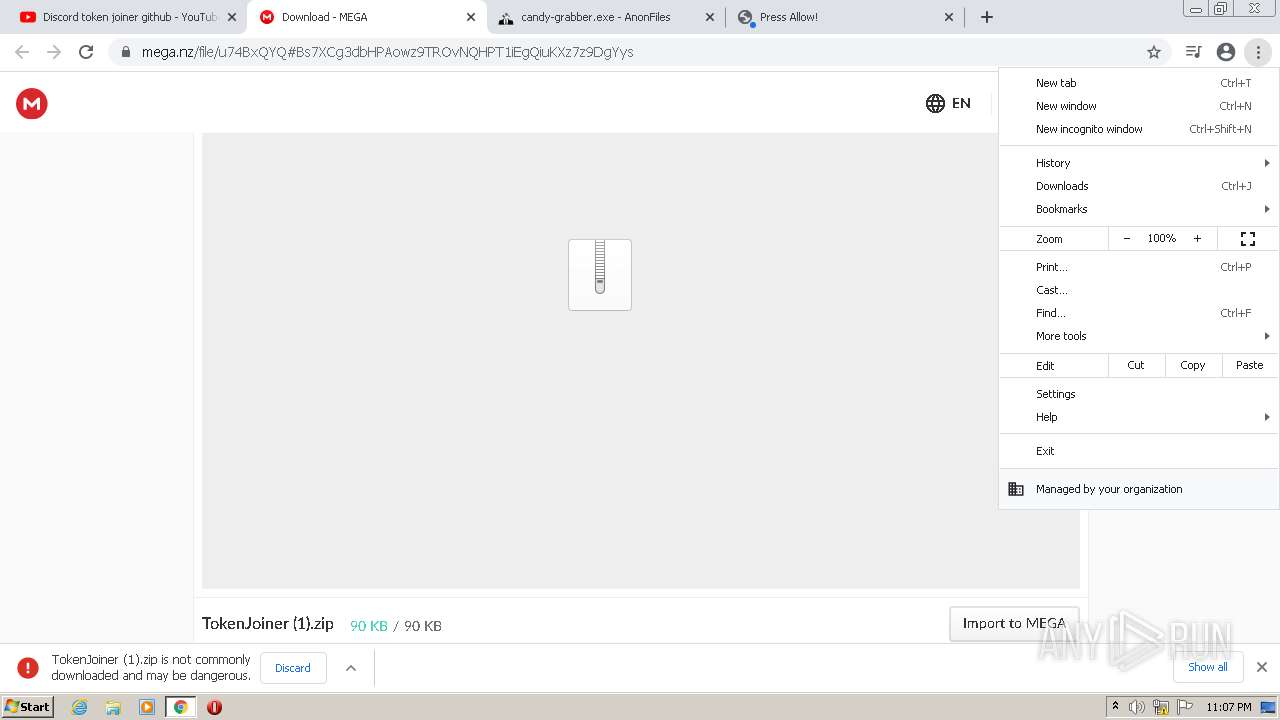Open the Chrome profile avatar icon
This screenshot has width=1280, height=720.
coord(1226,52)
